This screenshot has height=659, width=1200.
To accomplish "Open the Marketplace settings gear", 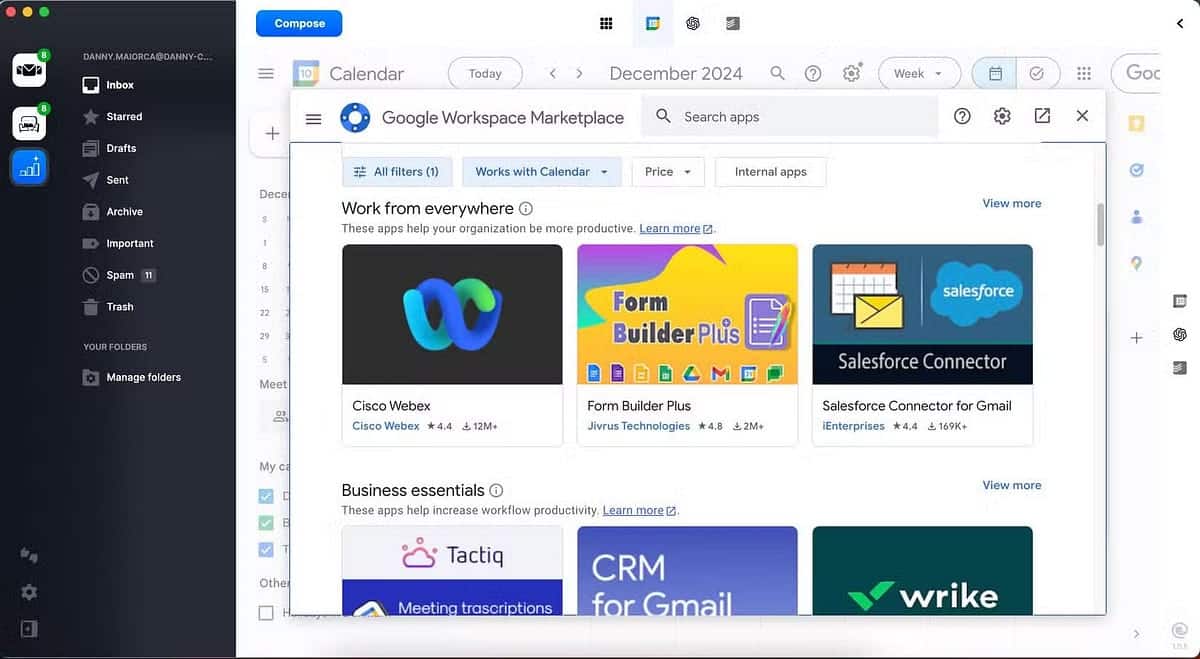I will click(1002, 116).
